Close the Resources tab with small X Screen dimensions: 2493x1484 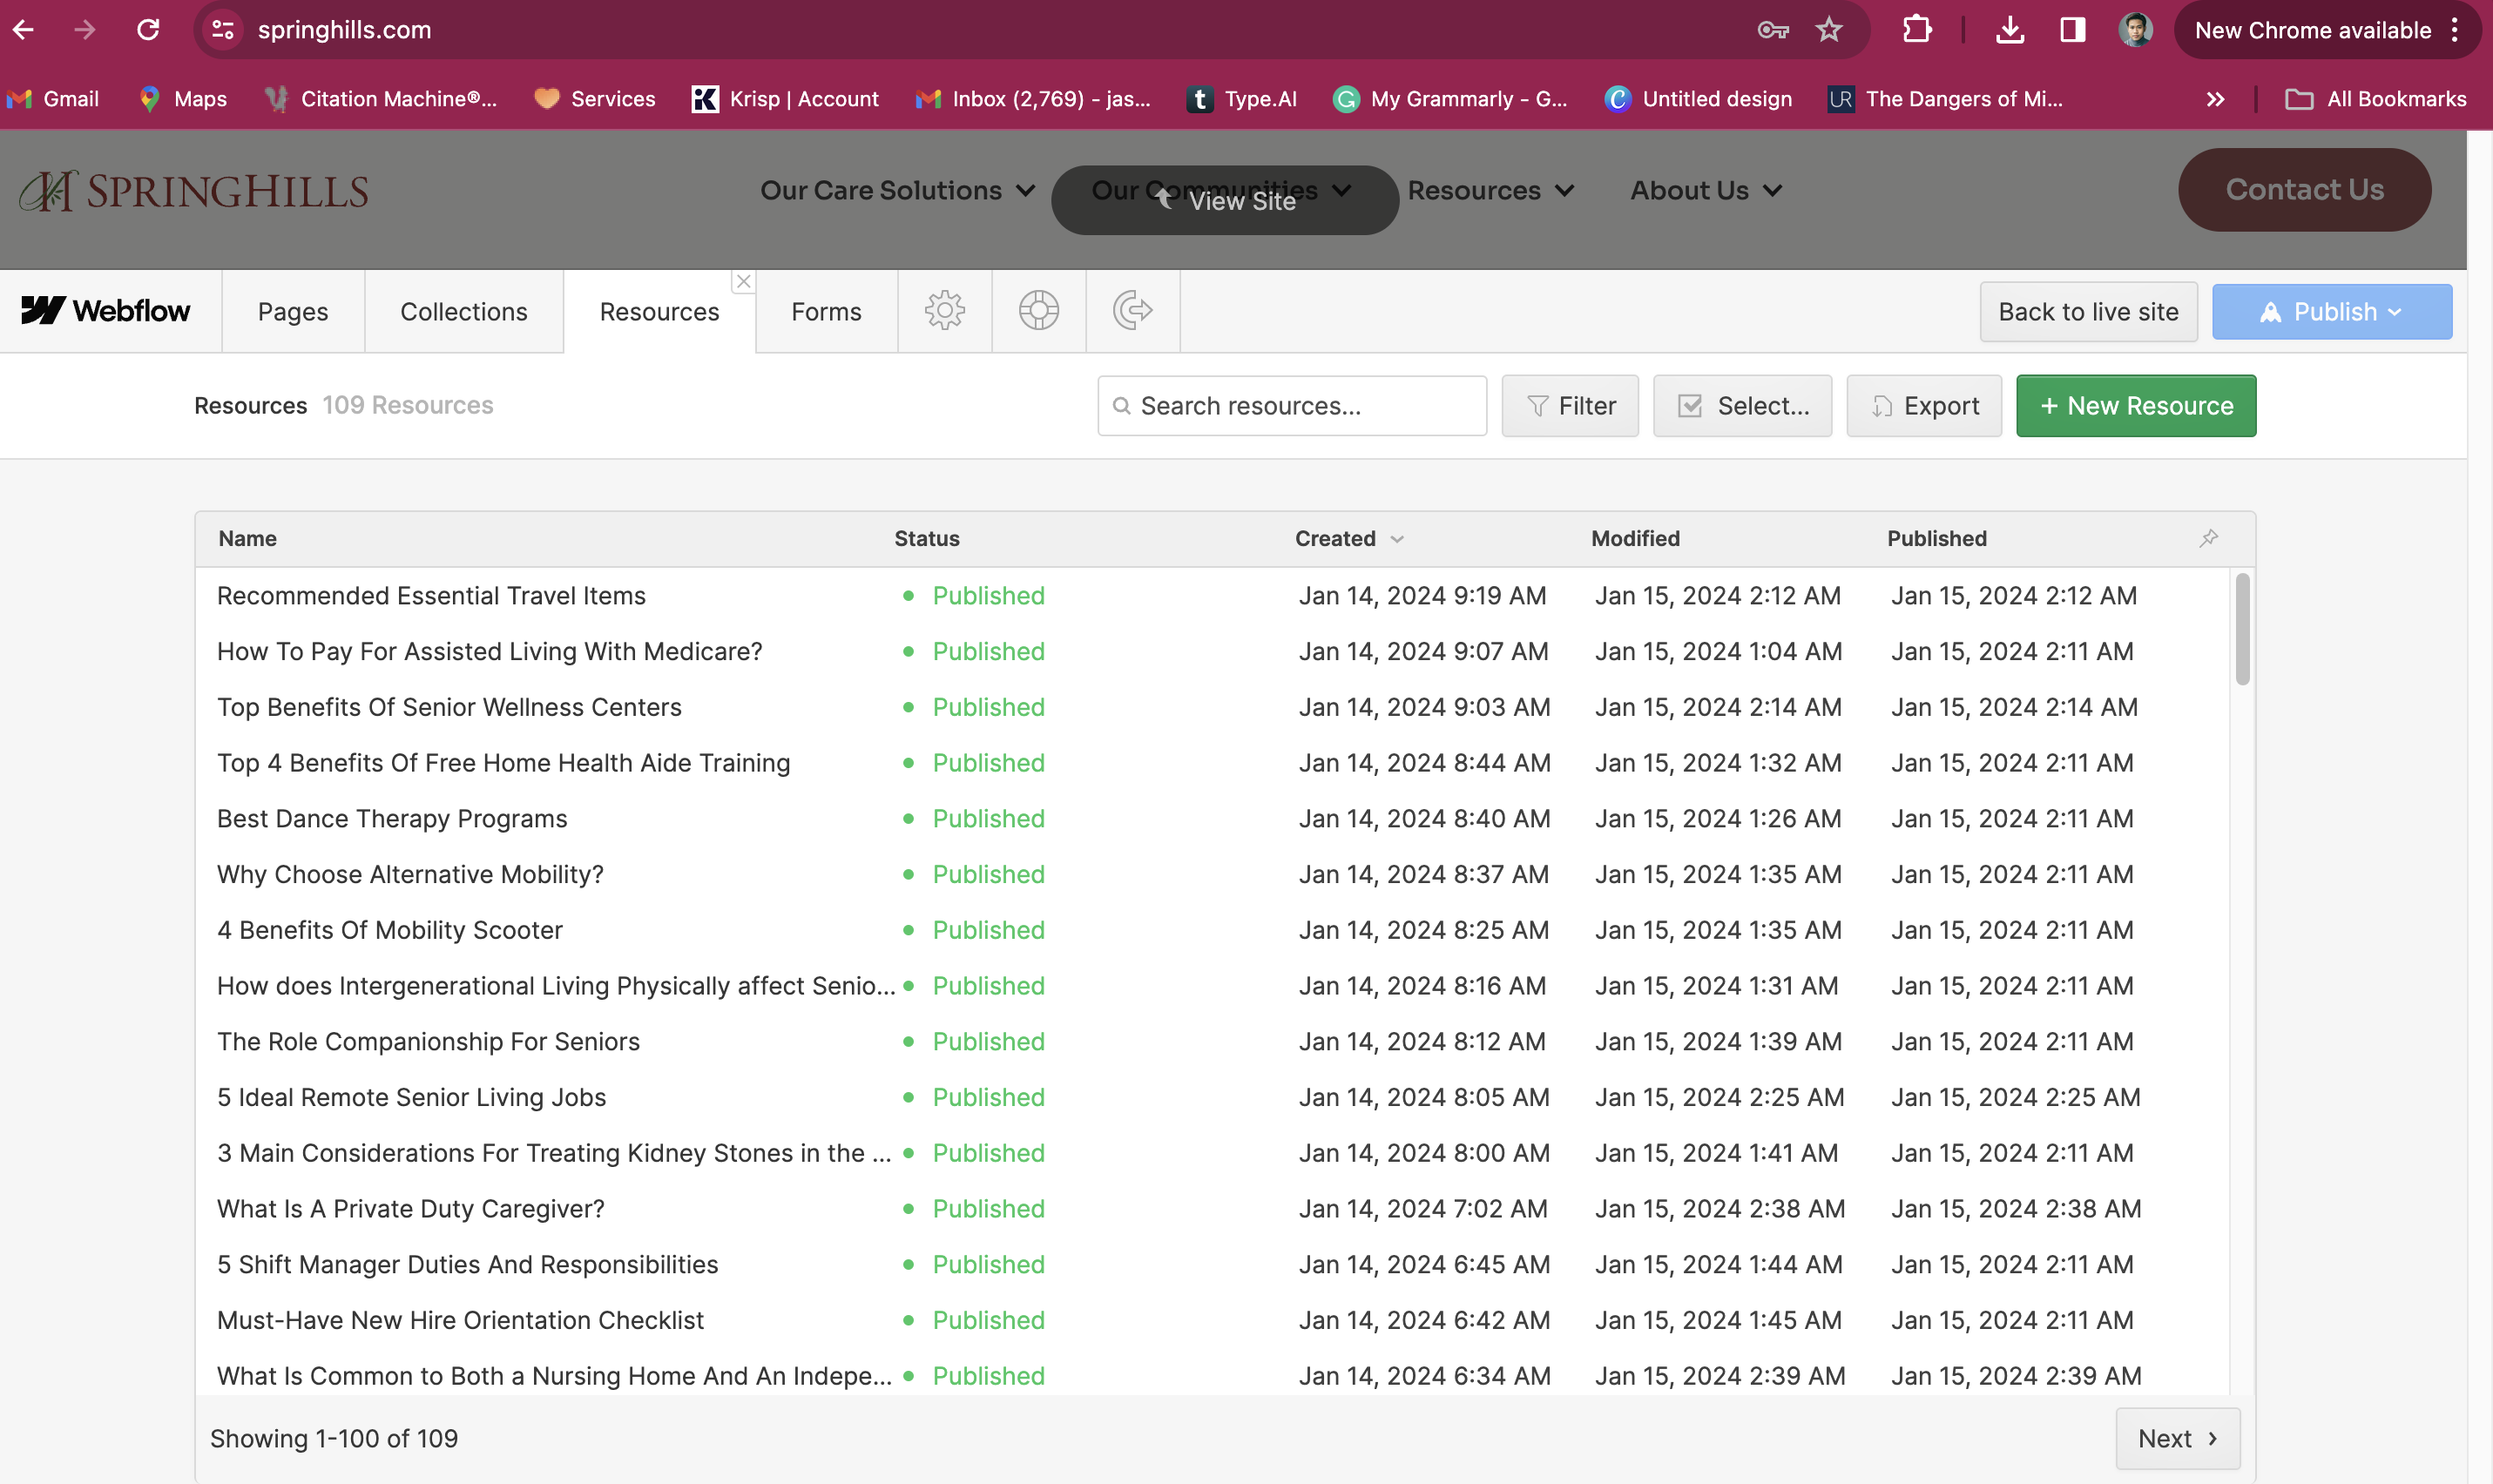point(743,282)
